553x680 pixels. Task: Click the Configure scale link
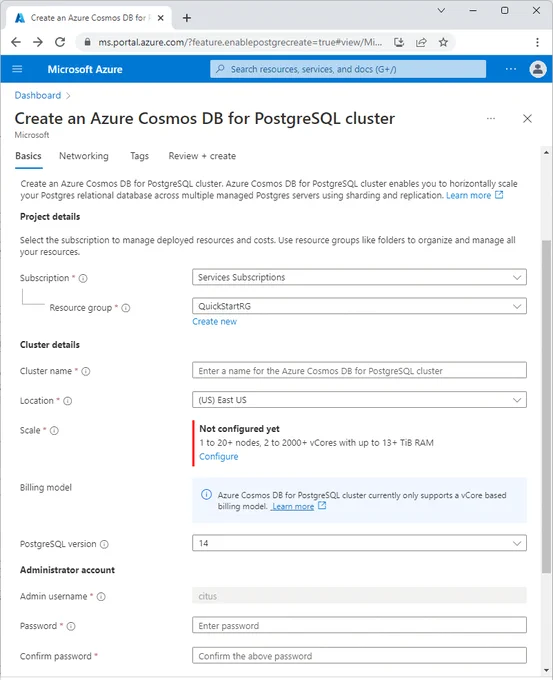click(x=219, y=457)
